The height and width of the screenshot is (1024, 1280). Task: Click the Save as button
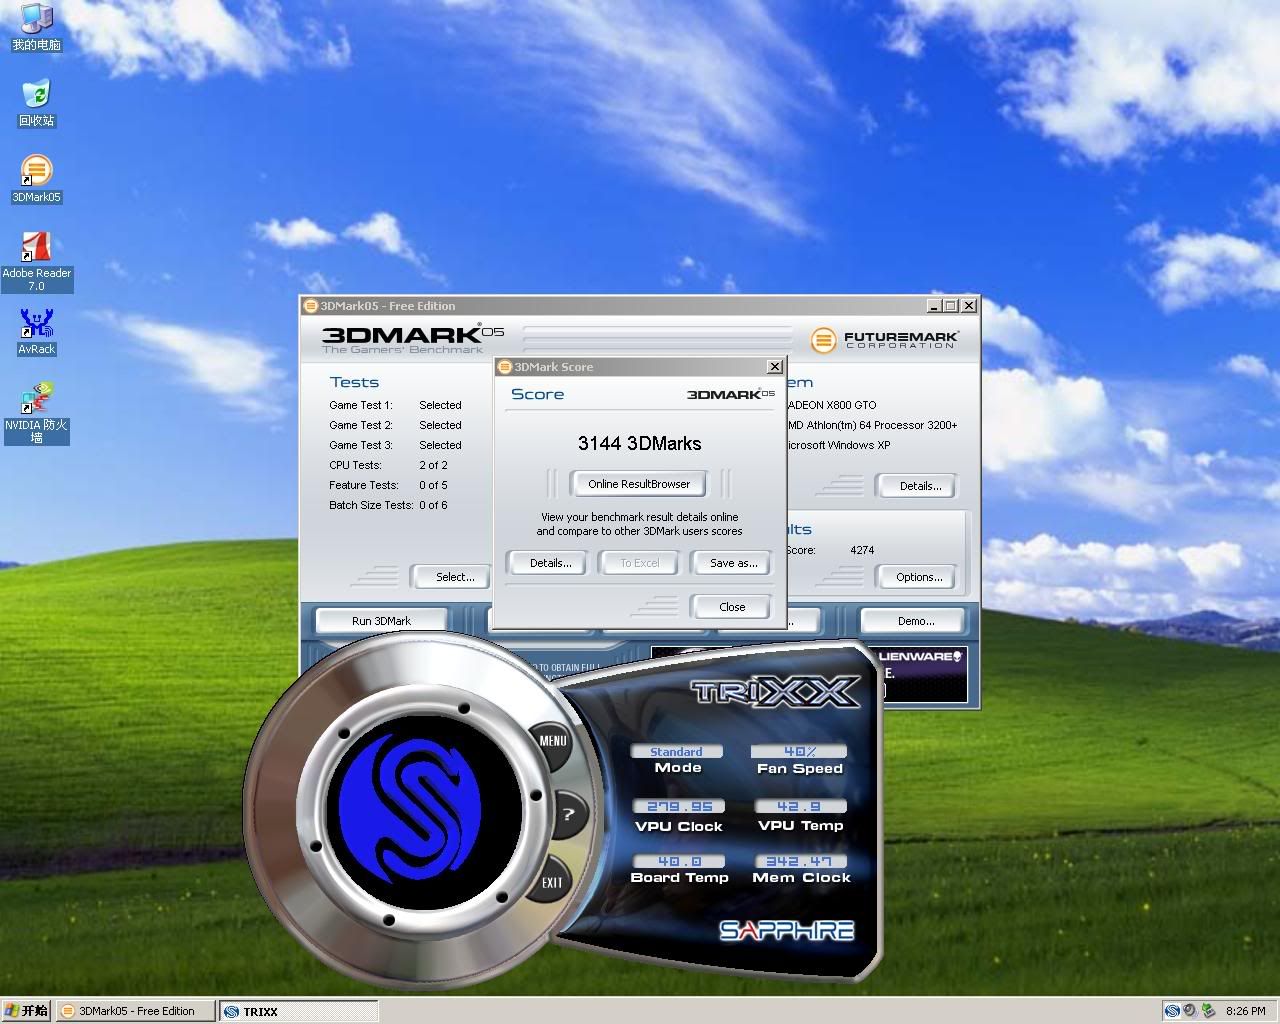click(x=733, y=563)
